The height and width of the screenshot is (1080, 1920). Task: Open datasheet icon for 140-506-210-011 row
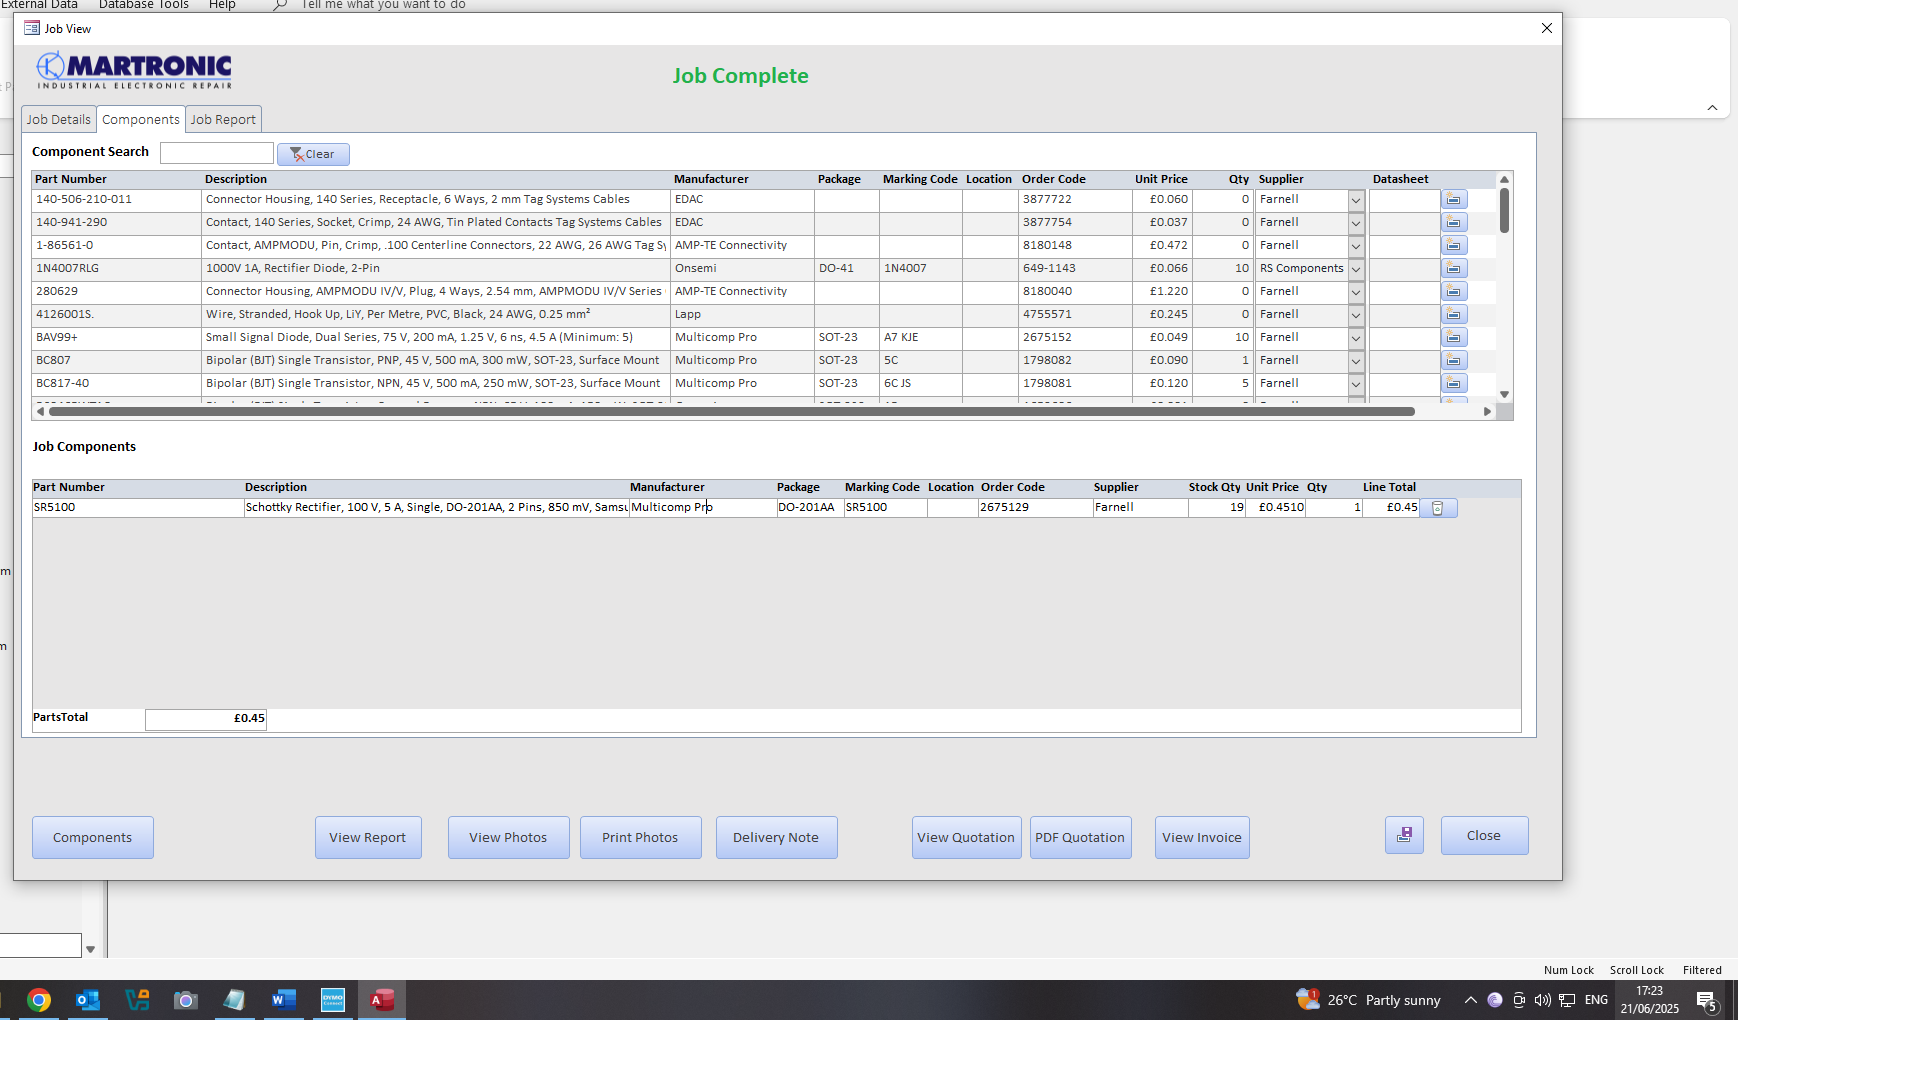click(1454, 200)
